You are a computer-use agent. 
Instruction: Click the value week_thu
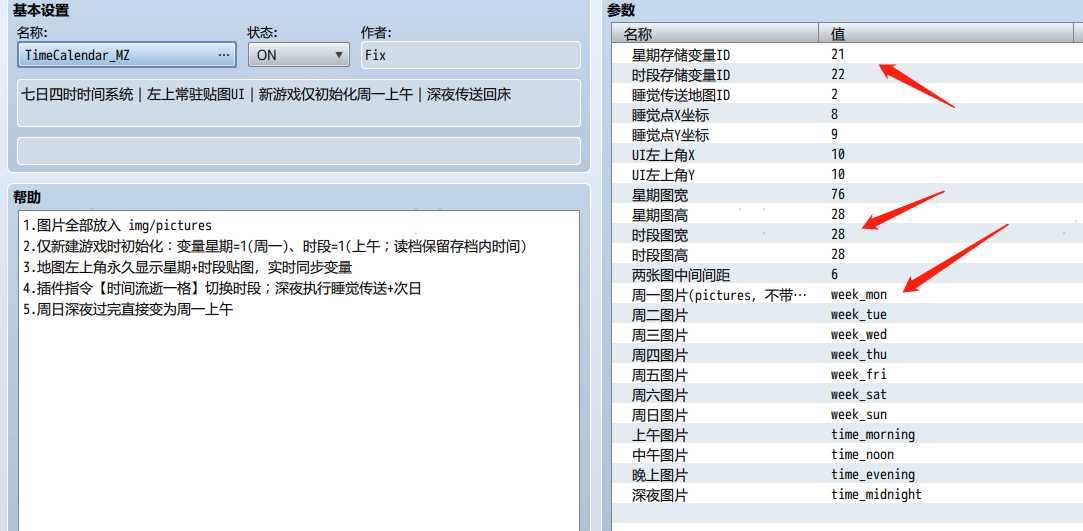click(x=859, y=354)
